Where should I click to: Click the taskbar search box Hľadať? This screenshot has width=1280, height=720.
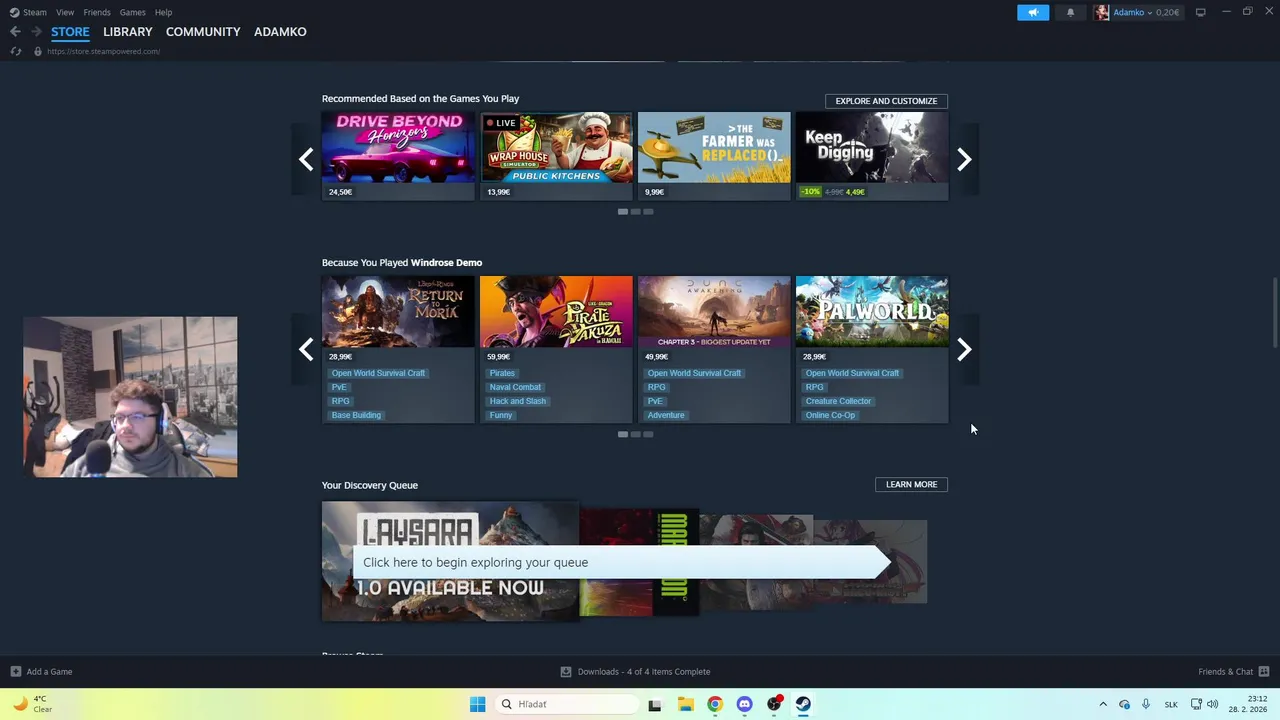pyautogui.click(x=568, y=704)
